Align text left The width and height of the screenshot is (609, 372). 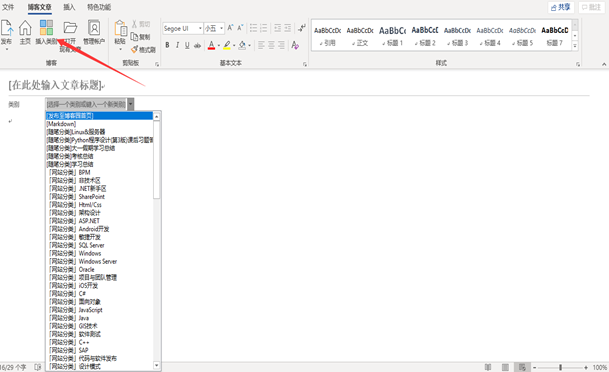pyautogui.click(x=261, y=45)
